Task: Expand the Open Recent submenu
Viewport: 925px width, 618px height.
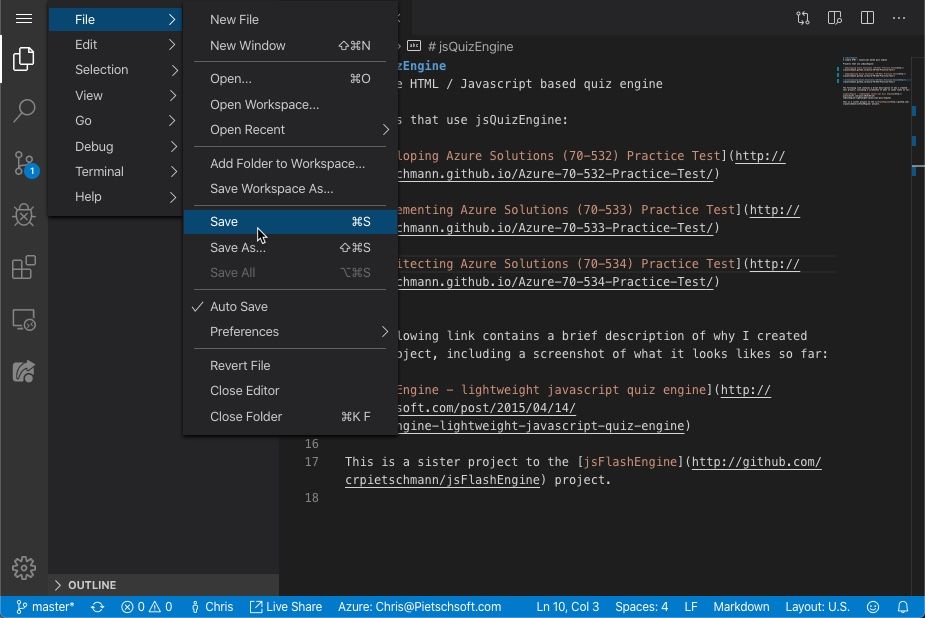Action: tap(290, 130)
